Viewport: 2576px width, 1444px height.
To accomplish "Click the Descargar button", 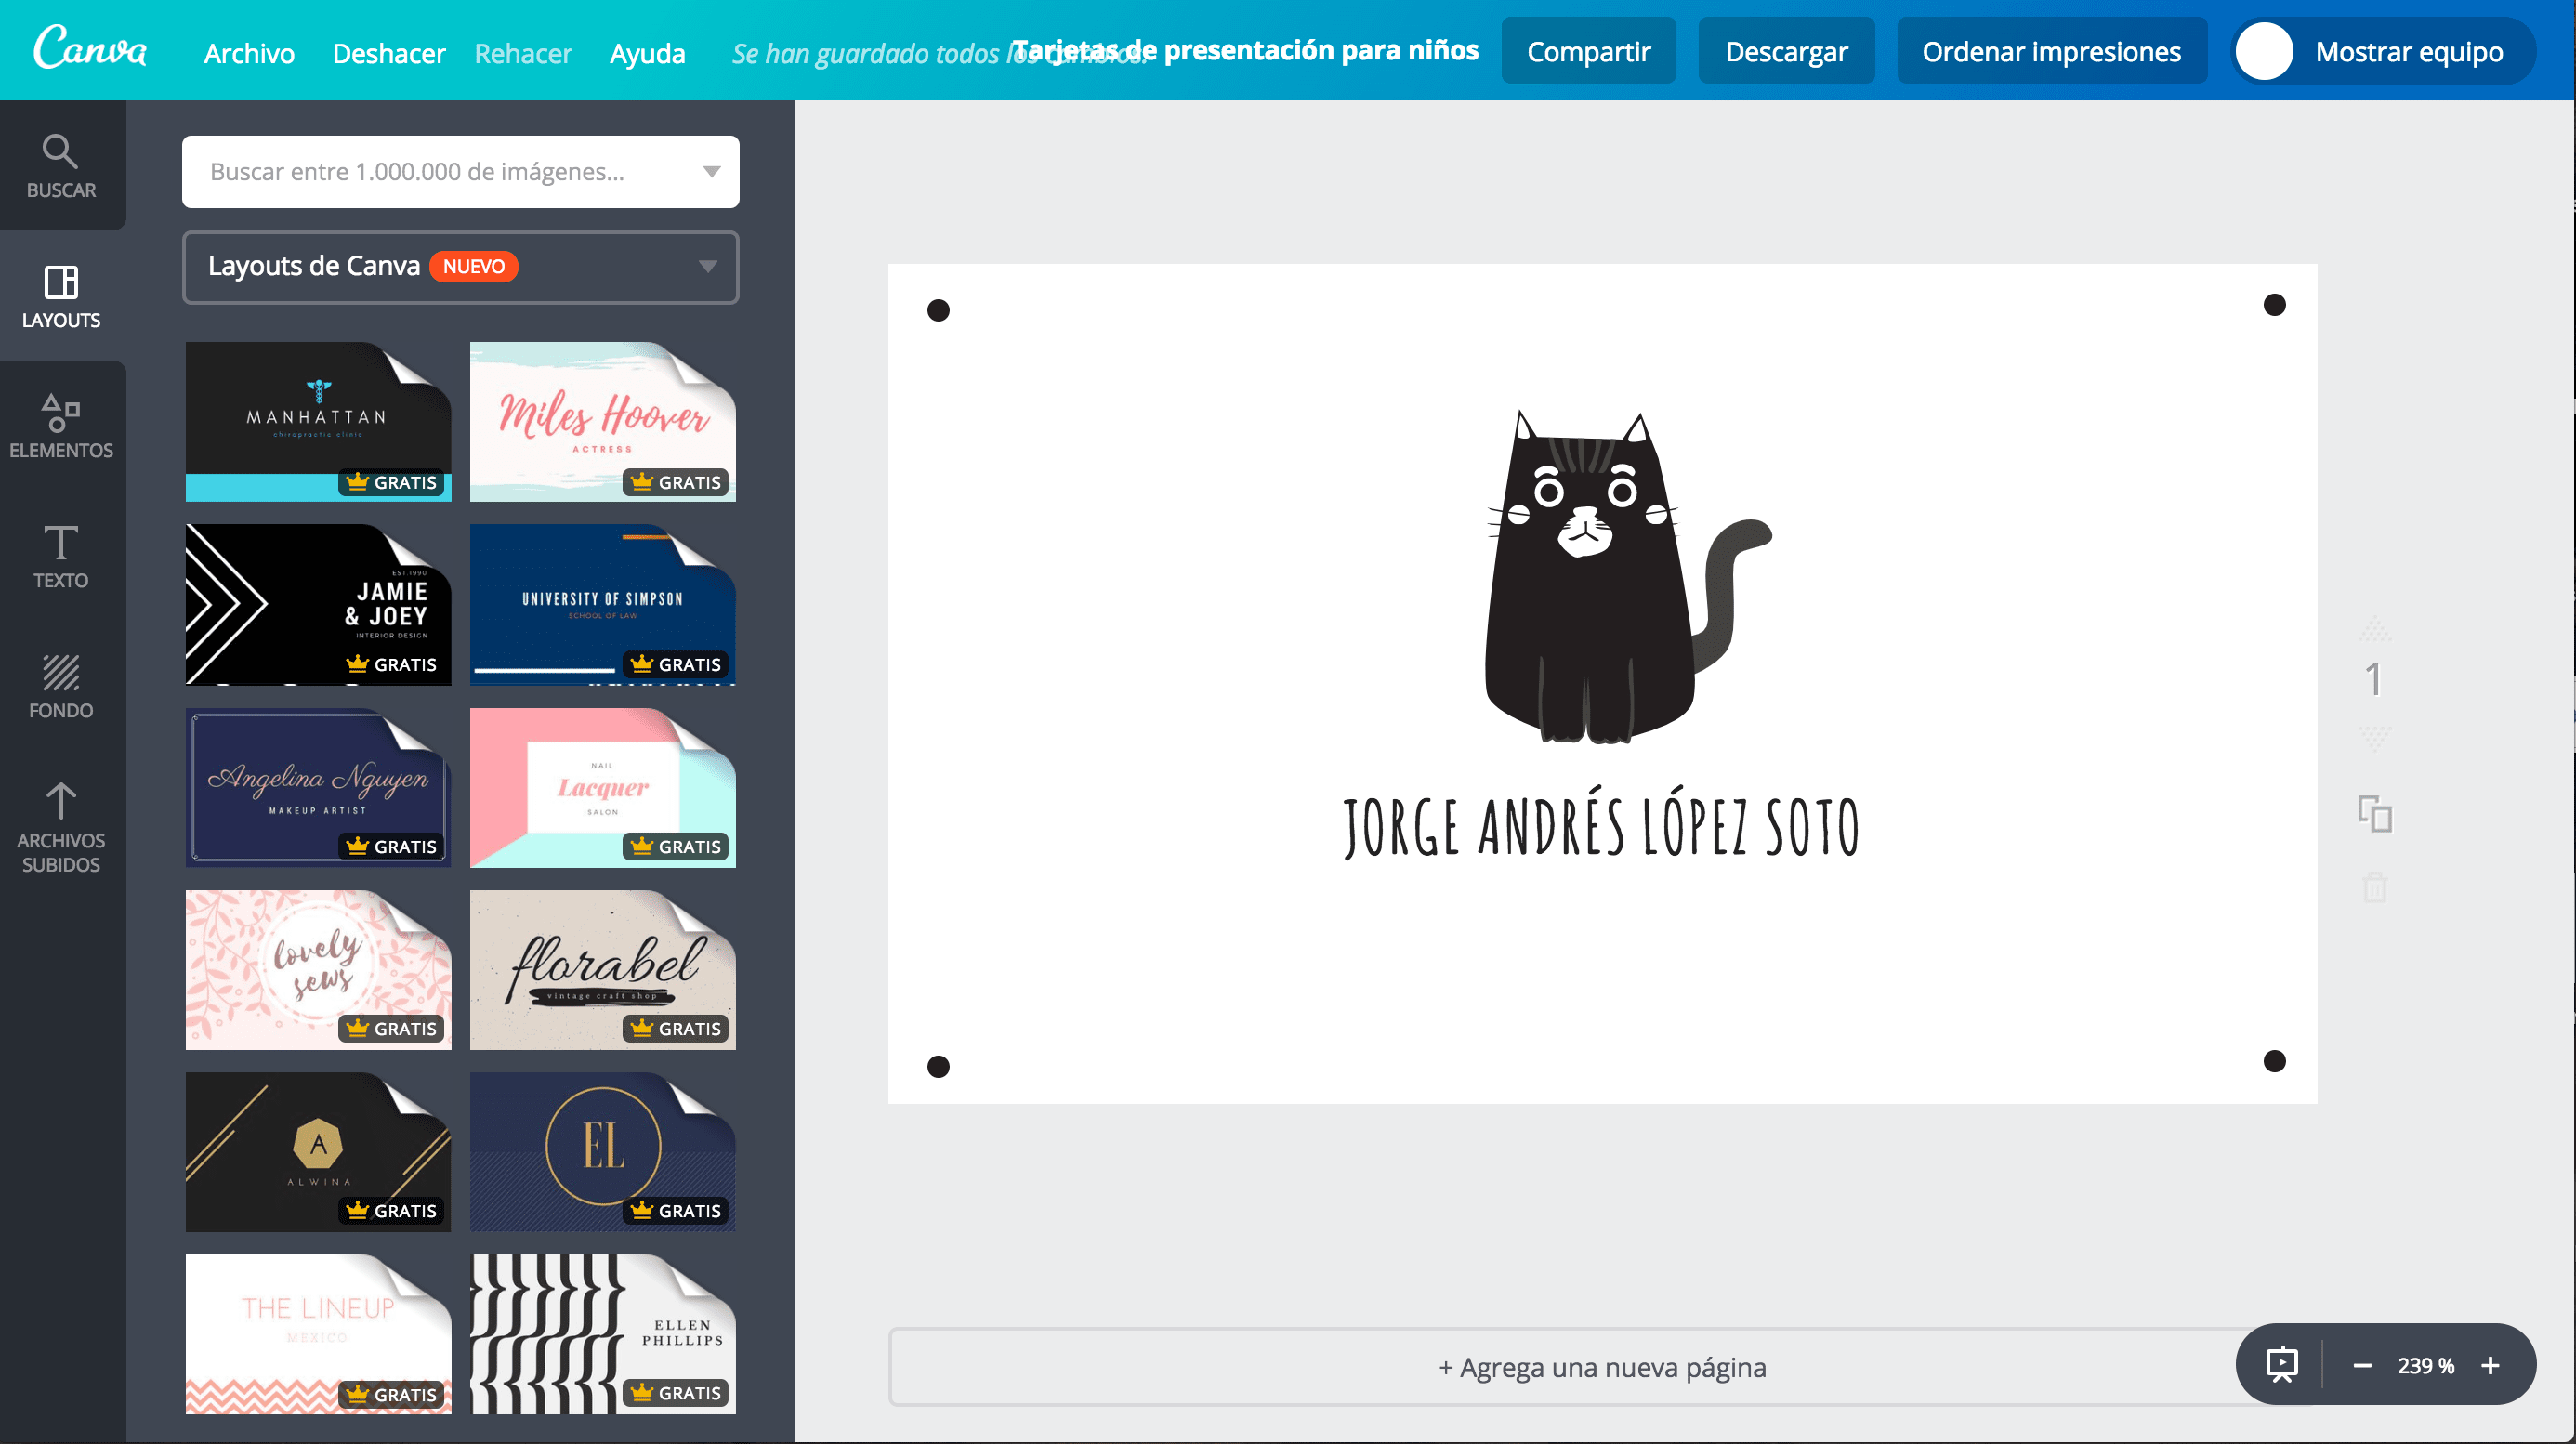I will [x=1786, y=51].
